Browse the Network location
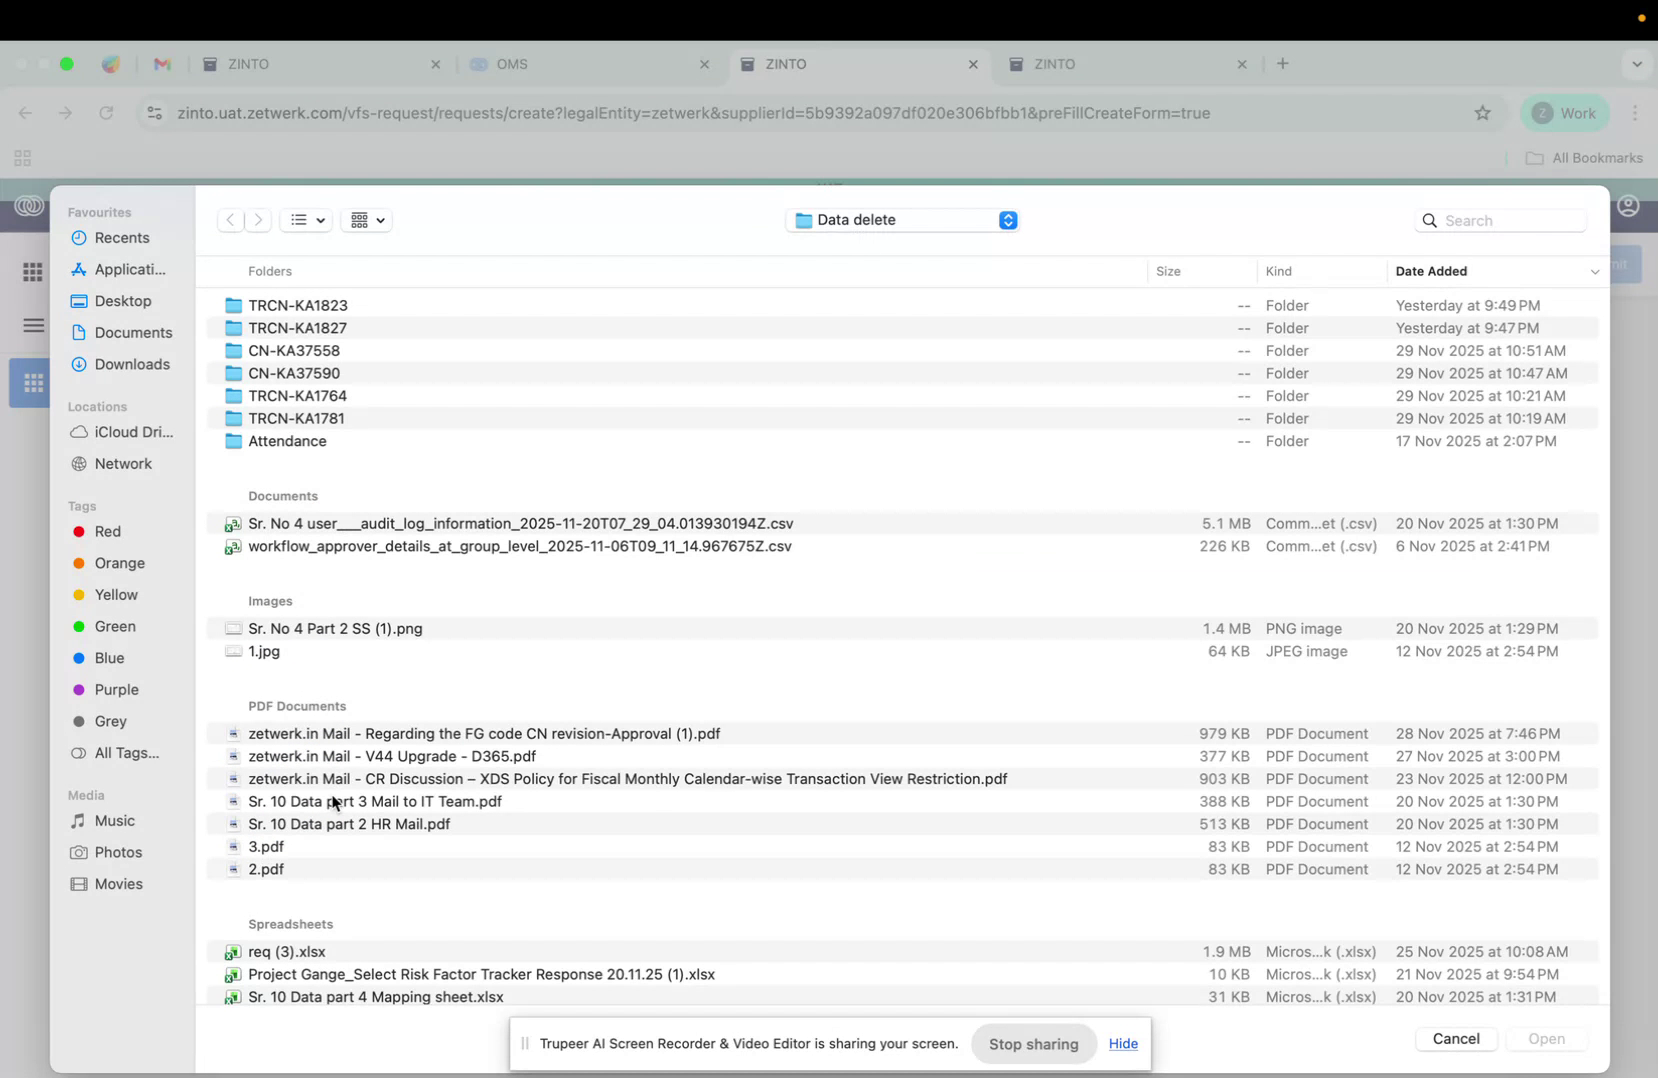The height and width of the screenshot is (1078, 1658). 122,463
